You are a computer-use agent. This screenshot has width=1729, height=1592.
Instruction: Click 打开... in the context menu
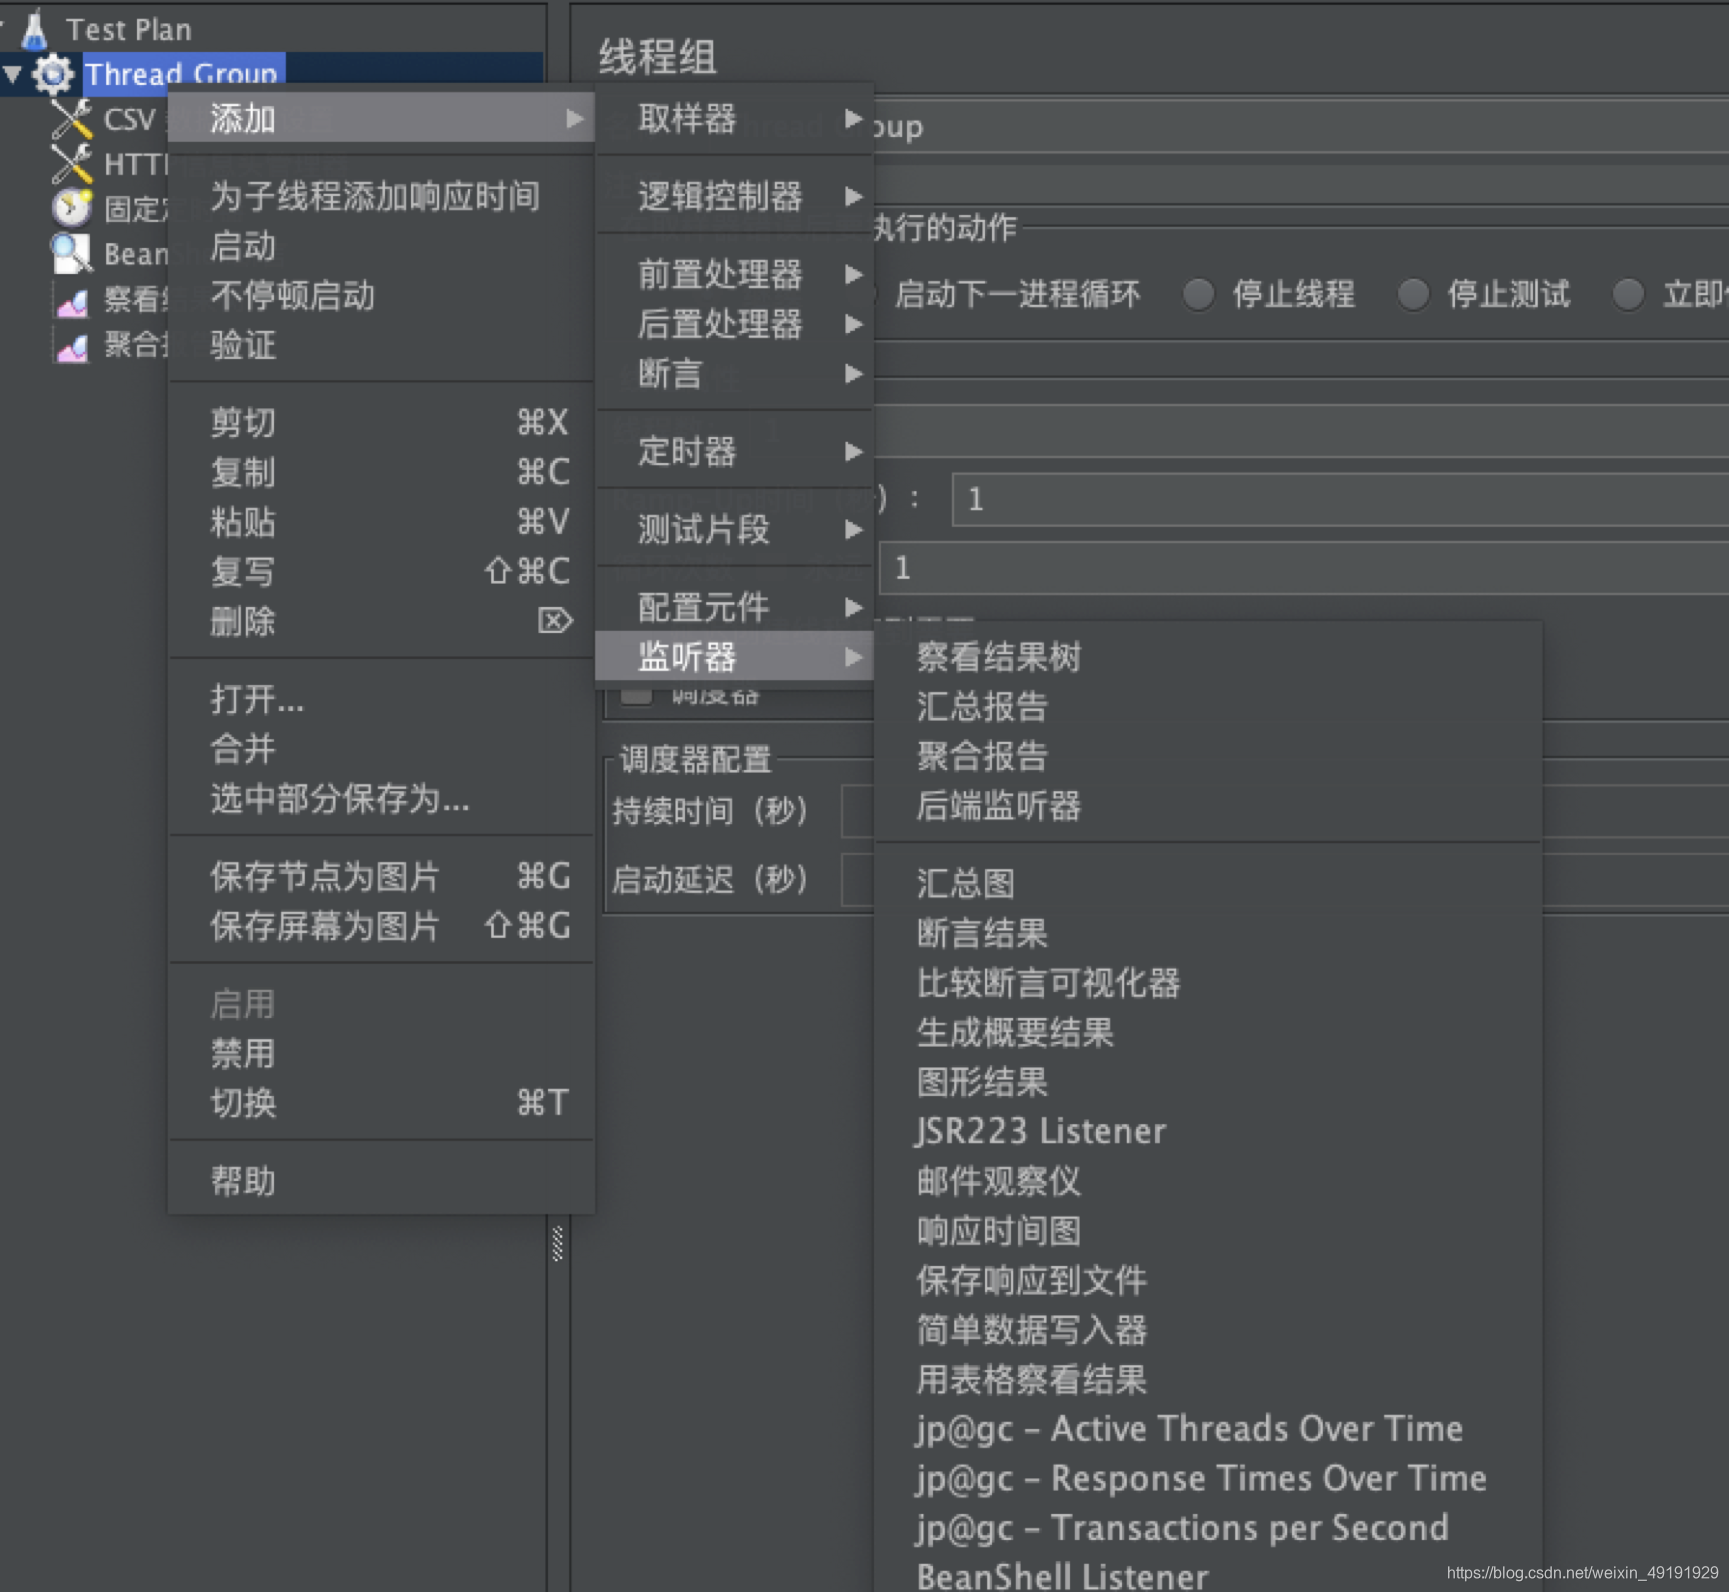381,699
